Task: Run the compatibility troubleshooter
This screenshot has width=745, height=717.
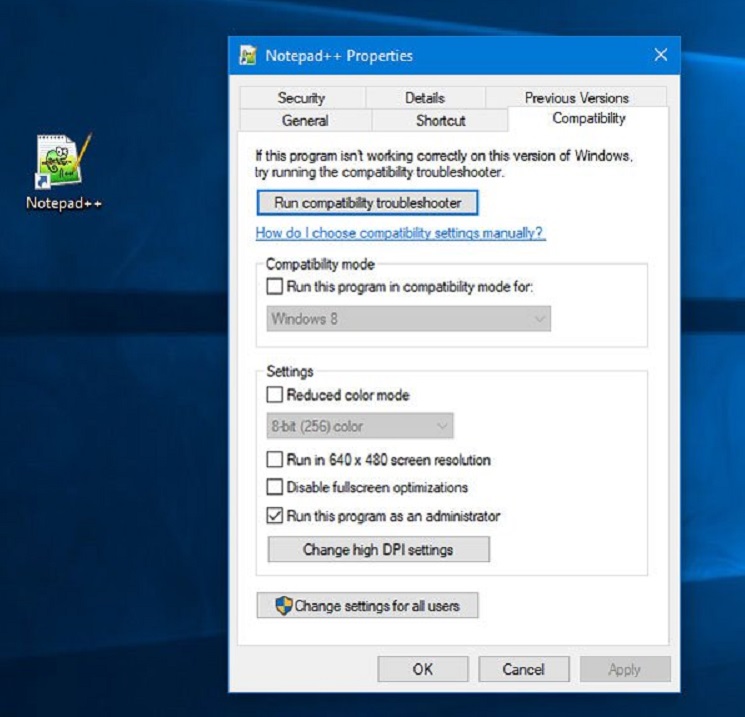Action: tap(367, 203)
